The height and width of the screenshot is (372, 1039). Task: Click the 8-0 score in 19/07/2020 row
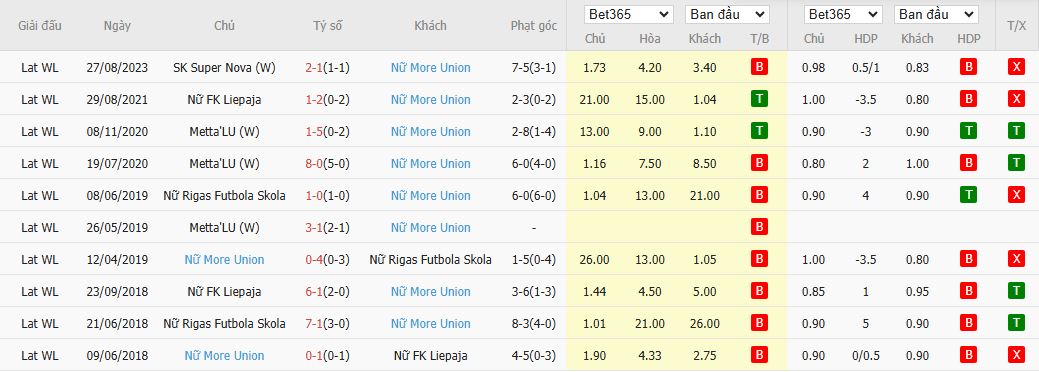click(314, 163)
